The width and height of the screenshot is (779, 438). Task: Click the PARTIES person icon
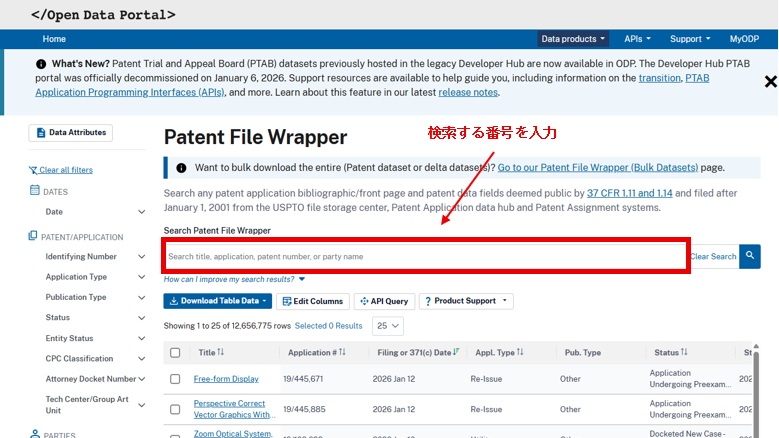coord(35,434)
